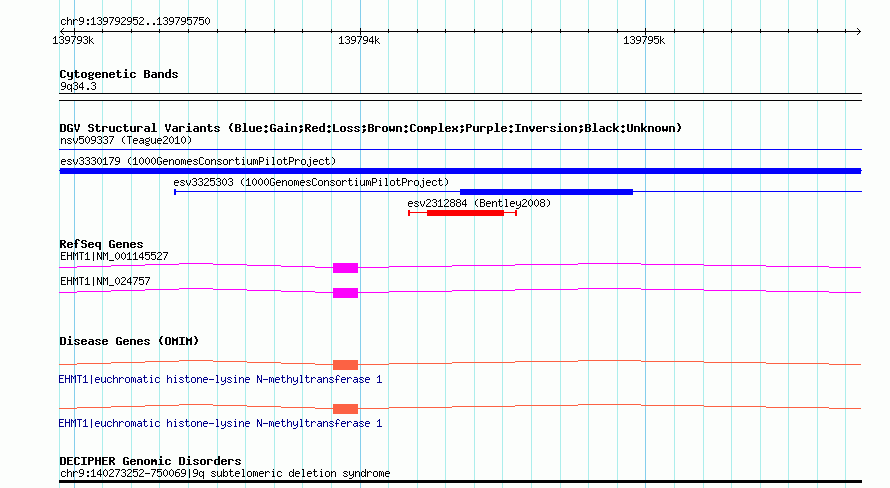Click the magenta exon of NM_001145527

[x=345, y=268]
